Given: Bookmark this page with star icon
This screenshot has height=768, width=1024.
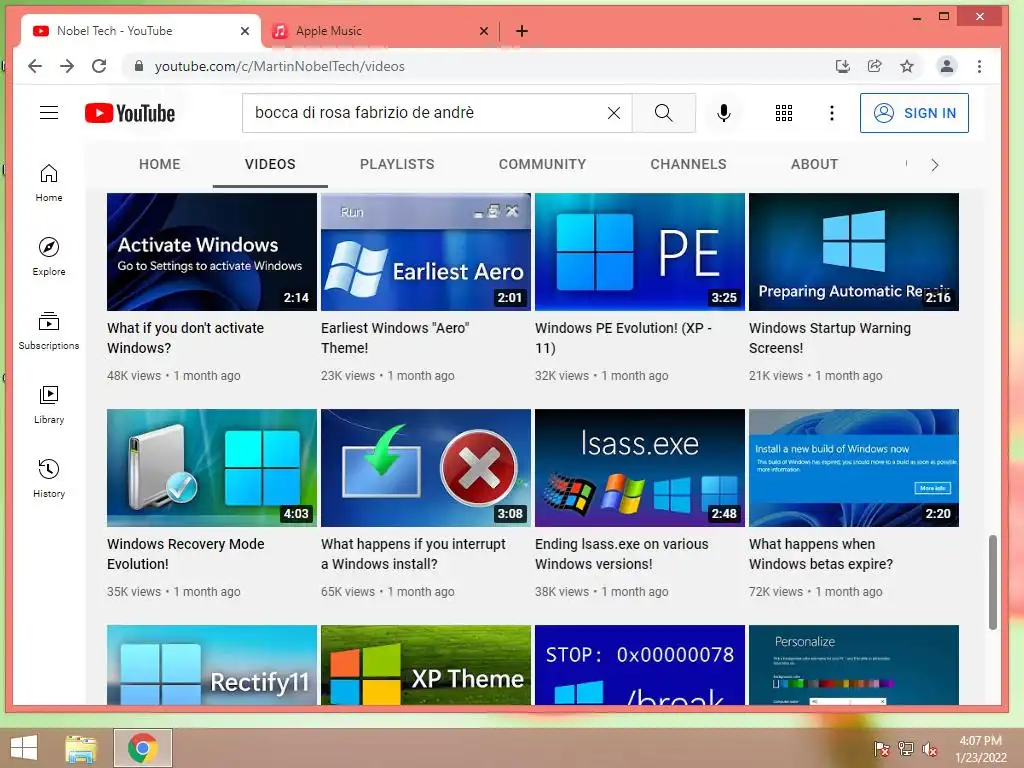Looking at the screenshot, I should coord(907,66).
